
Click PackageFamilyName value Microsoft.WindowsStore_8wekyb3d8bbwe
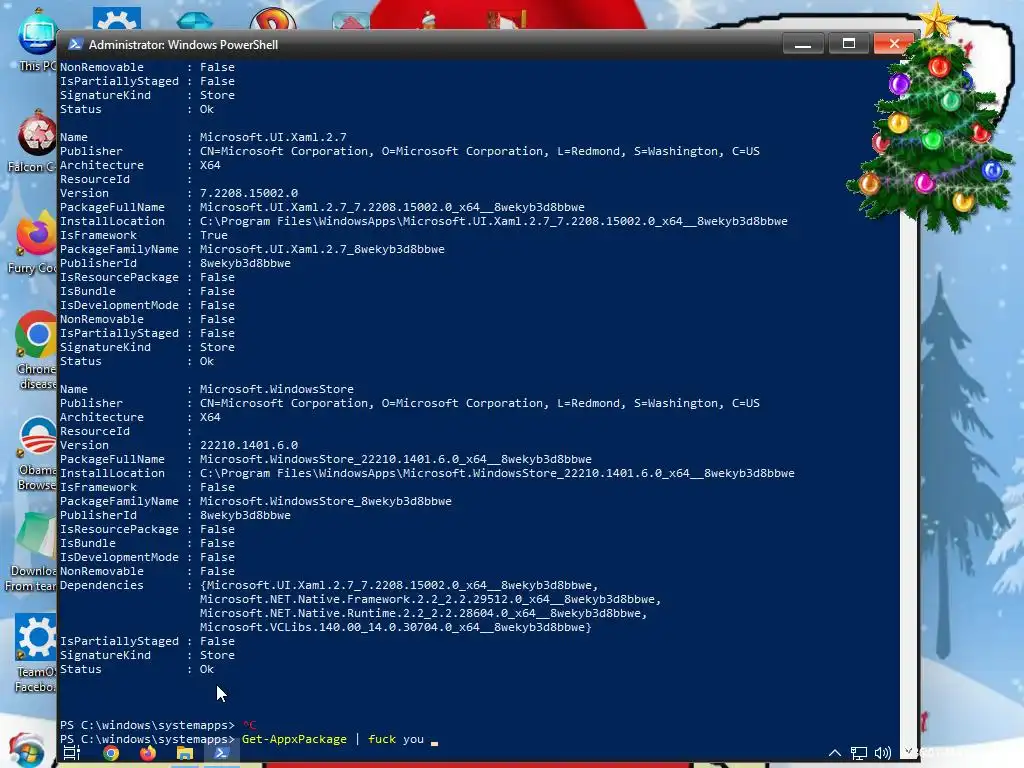326,502
